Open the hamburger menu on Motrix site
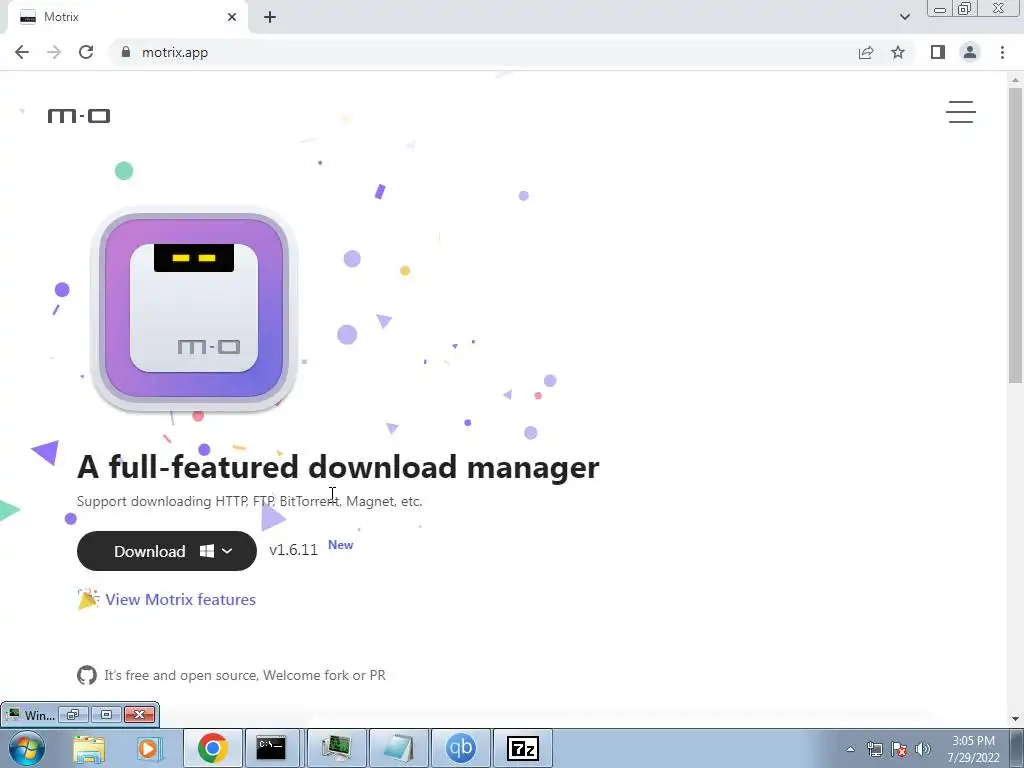This screenshot has width=1024, height=768. (961, 112)
